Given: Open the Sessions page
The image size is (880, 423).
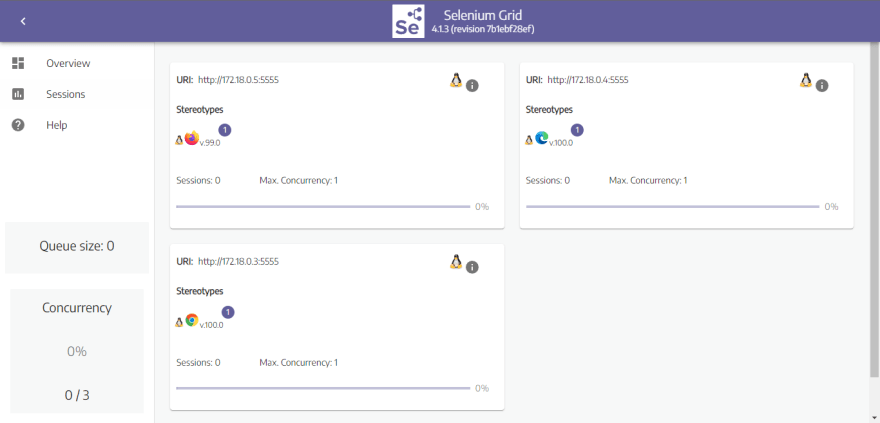Looking at the screenshot, I should 65,94.
